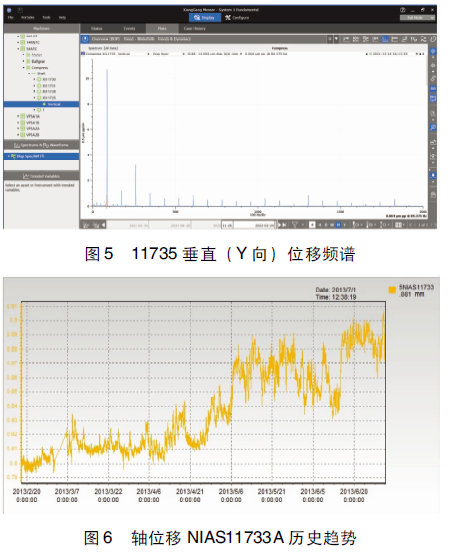Click the orange 5NIAS11733 legend swatch
This screenshot has height=552, width=458.
tap(392, 290)
